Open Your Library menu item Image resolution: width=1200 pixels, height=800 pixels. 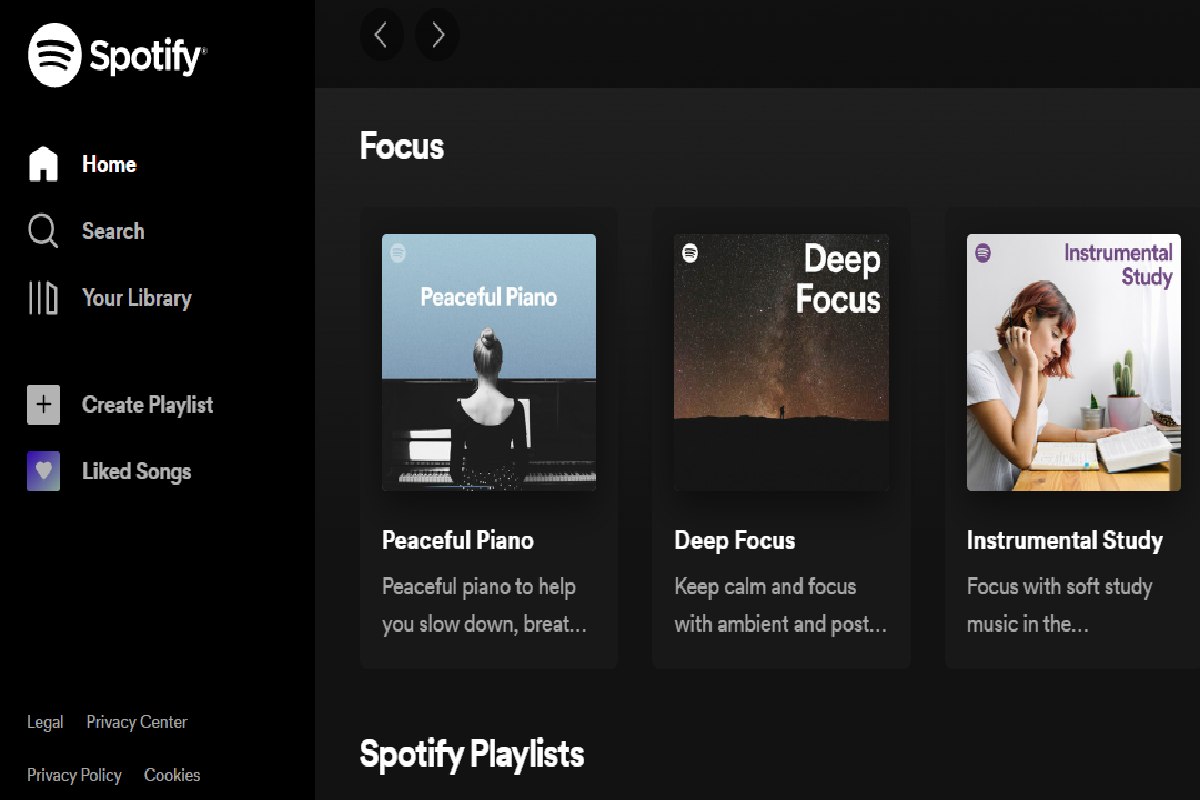pyautogui.click(x=137, y=298)
